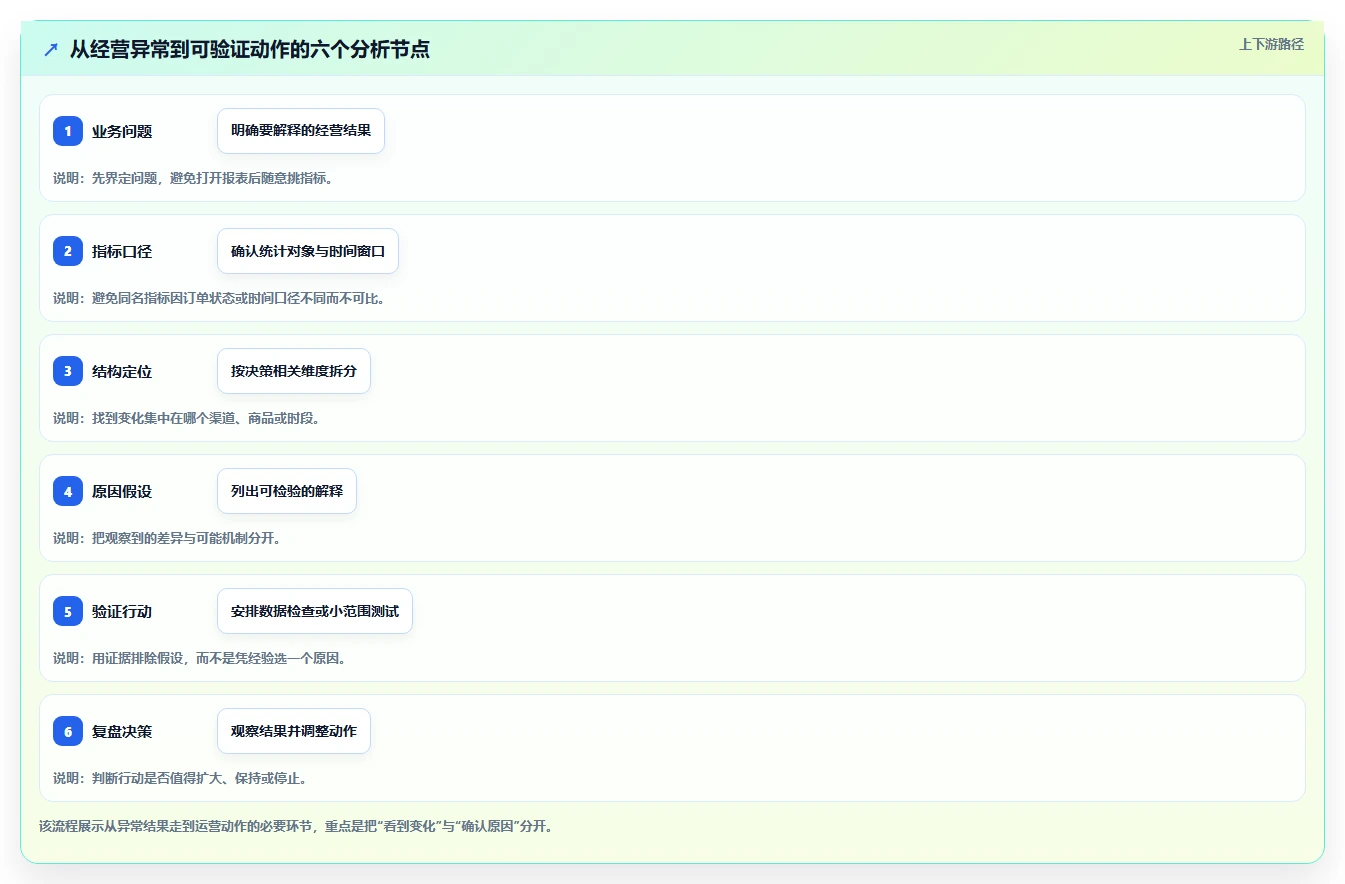Select the 列出可检验的解释 chip
Viewport: 1345px width, 884px height.
pos(287,491)
